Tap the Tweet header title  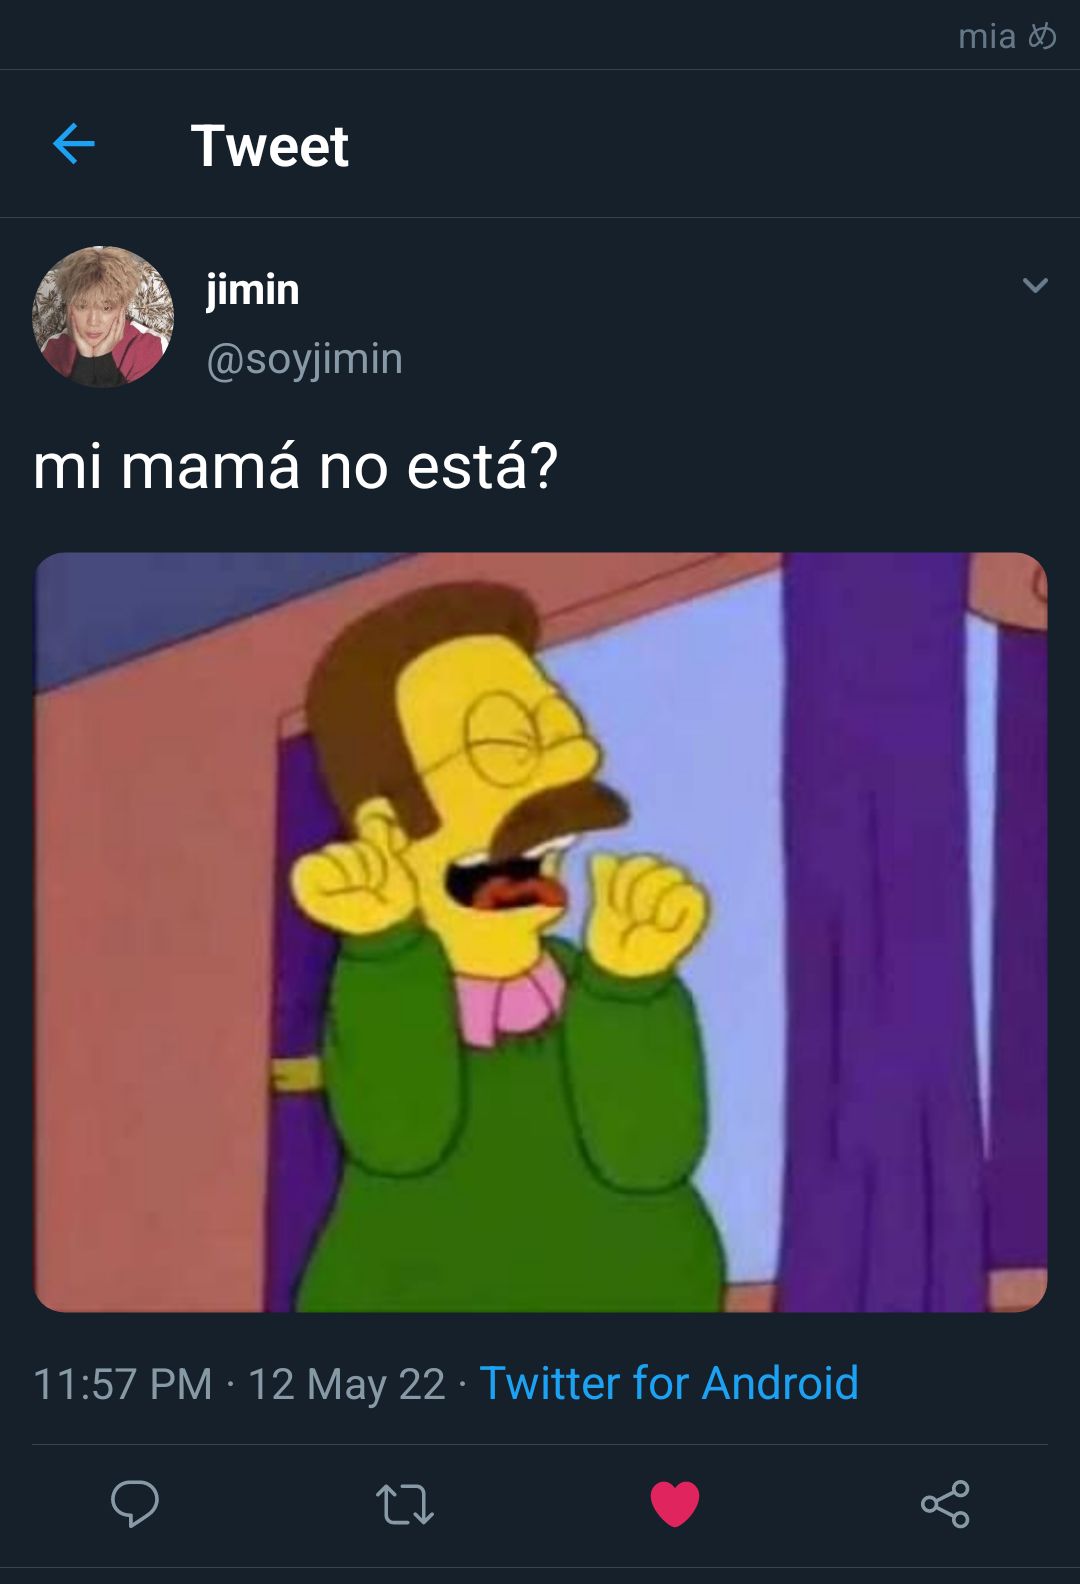click(269, 146)
